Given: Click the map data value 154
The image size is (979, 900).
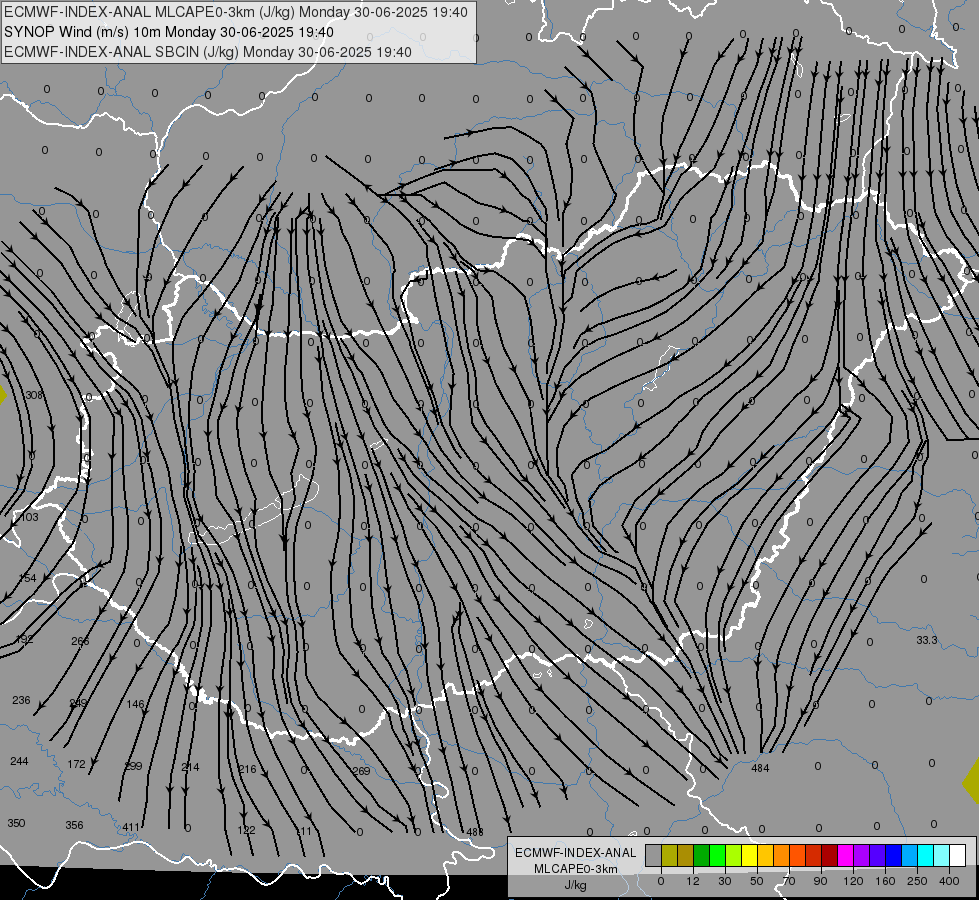Looking at the screenshot, I should (27, 578).
